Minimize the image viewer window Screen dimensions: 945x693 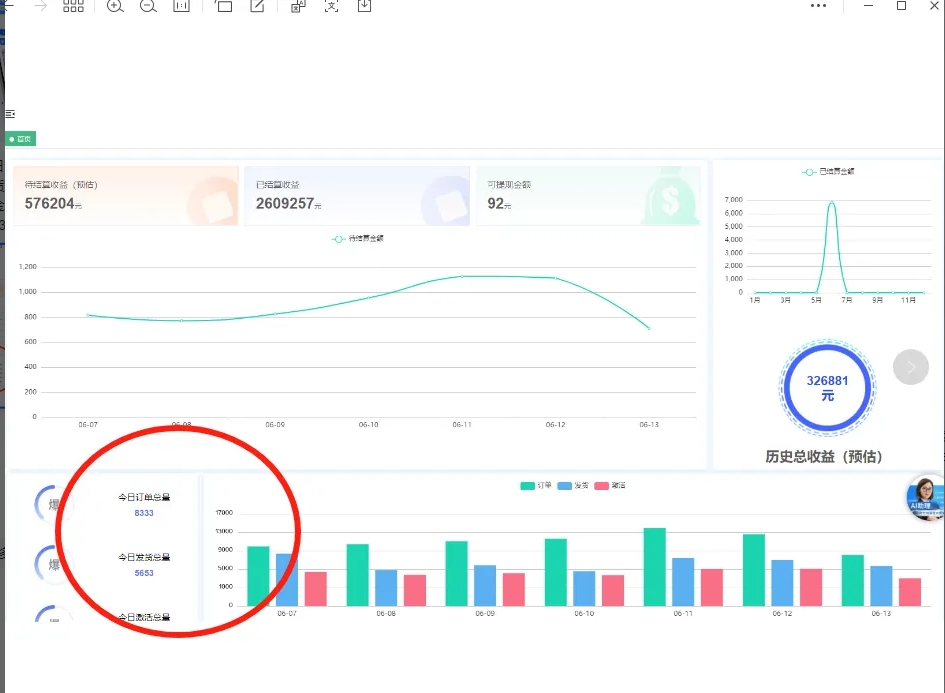pos(868,6)
